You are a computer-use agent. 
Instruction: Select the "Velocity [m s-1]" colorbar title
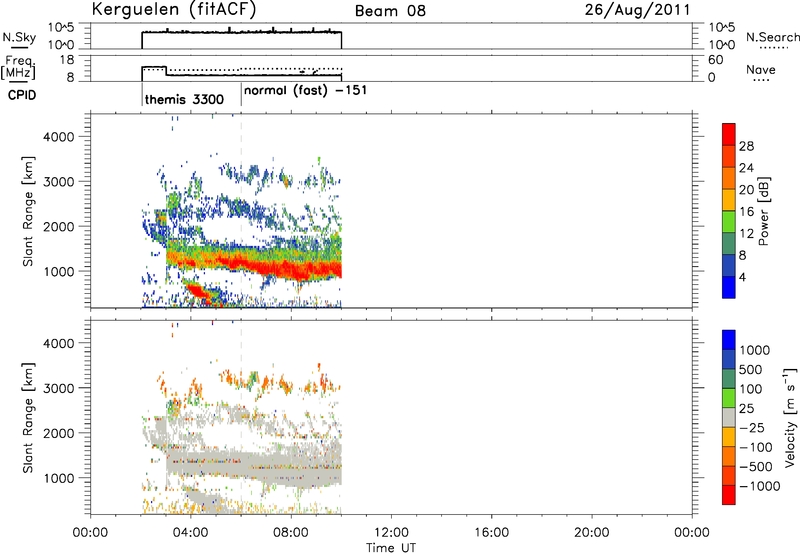point(790,417)
